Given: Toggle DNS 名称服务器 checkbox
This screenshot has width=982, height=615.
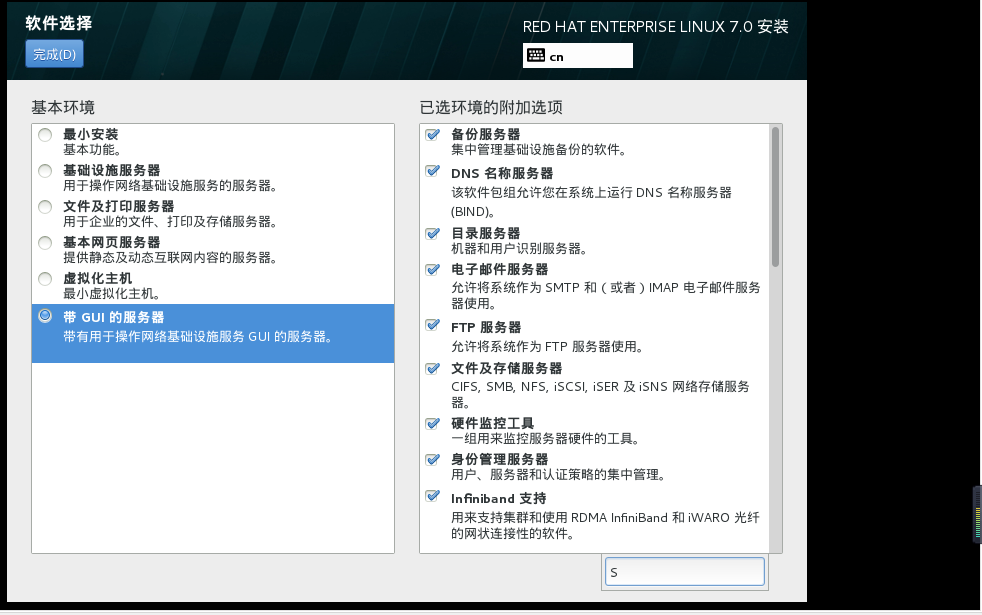Looking at the screenshot, I should pos(432,171).
